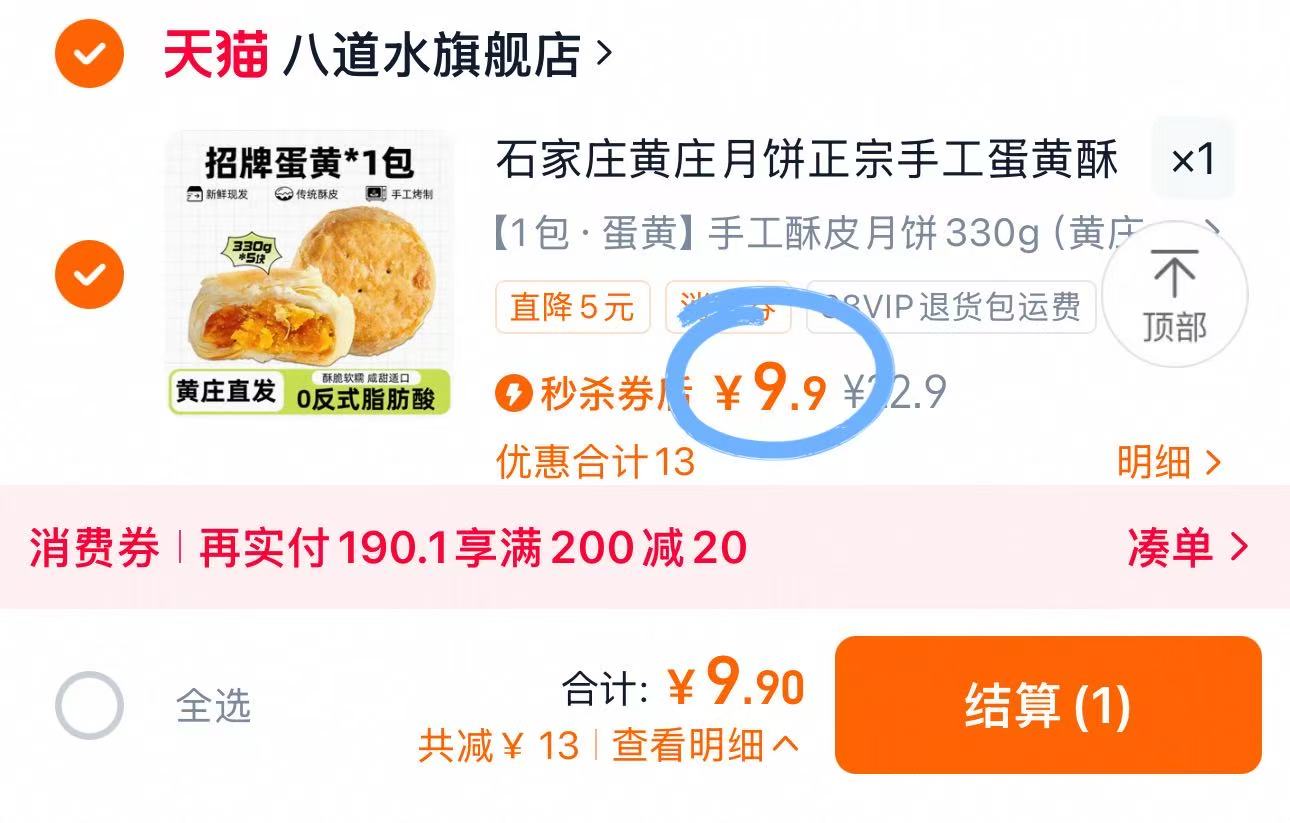Image resolution: width=1290 pixels, height=823 pixels.
Task: Open 凑单 add-on items link
Action: point(1188,547)
